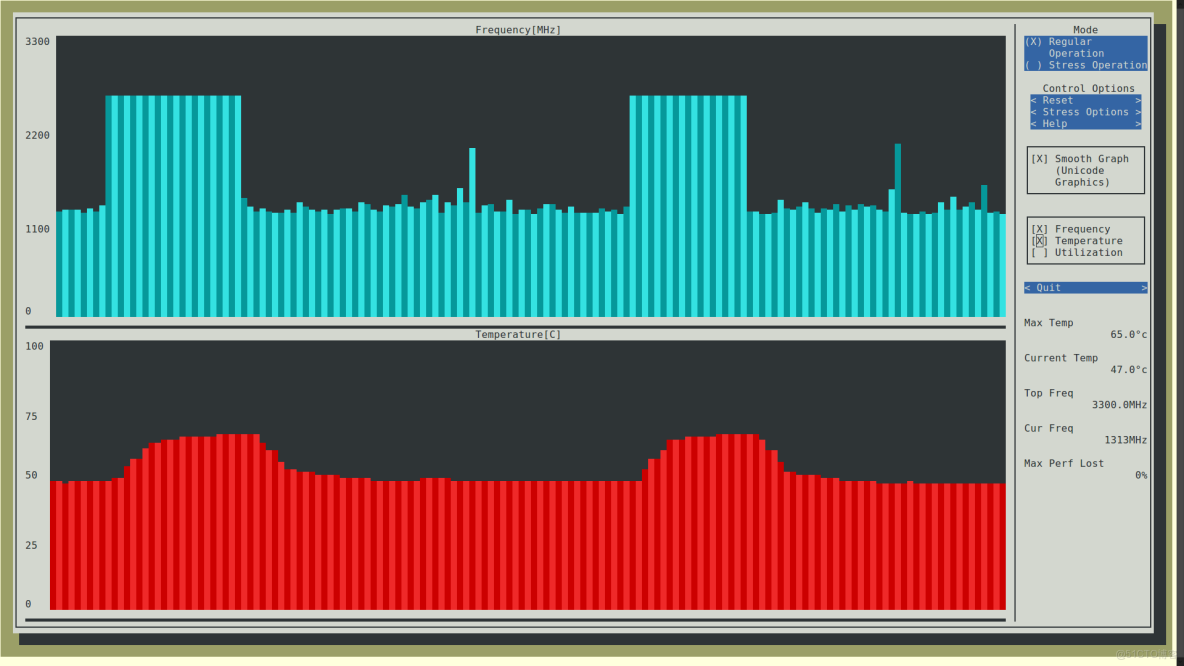1184x666 pixels.
Task: Select the Regular Operation mode radio
Action: click(1085, 48)
